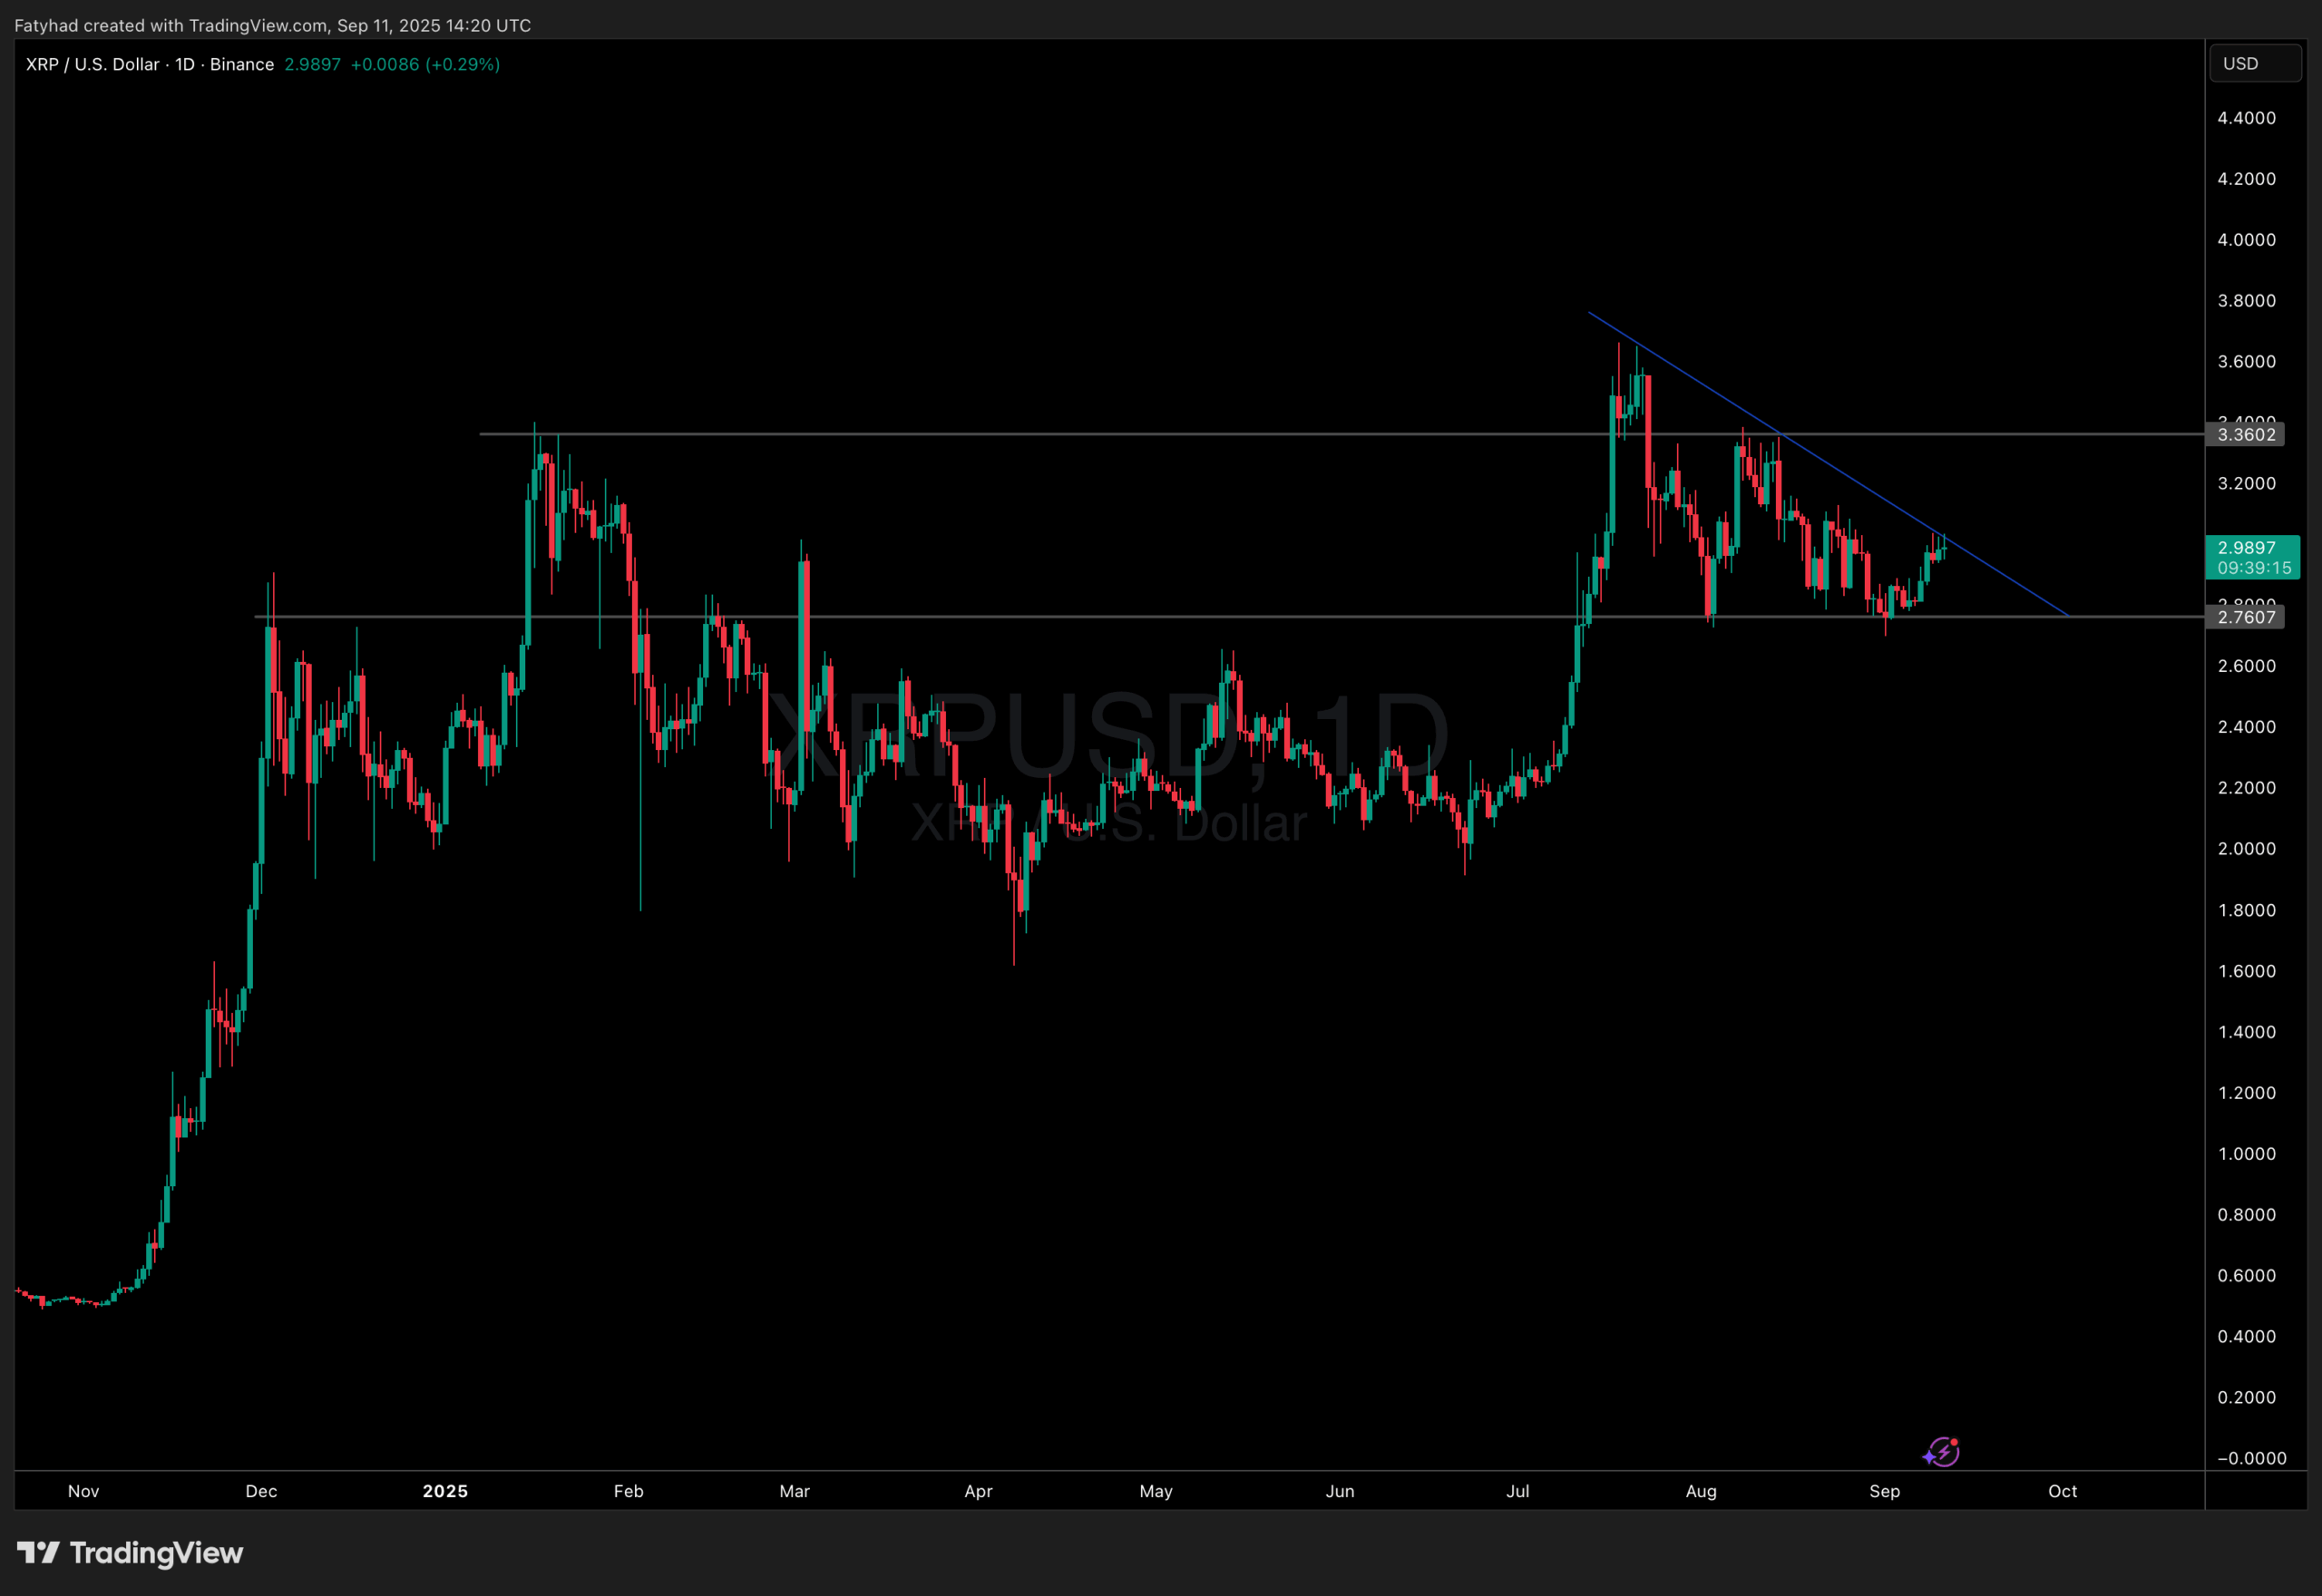Viewport: 2322px width, 1596px height.
Task: Click the Apr label on time axis
Action: (978, 1491)
